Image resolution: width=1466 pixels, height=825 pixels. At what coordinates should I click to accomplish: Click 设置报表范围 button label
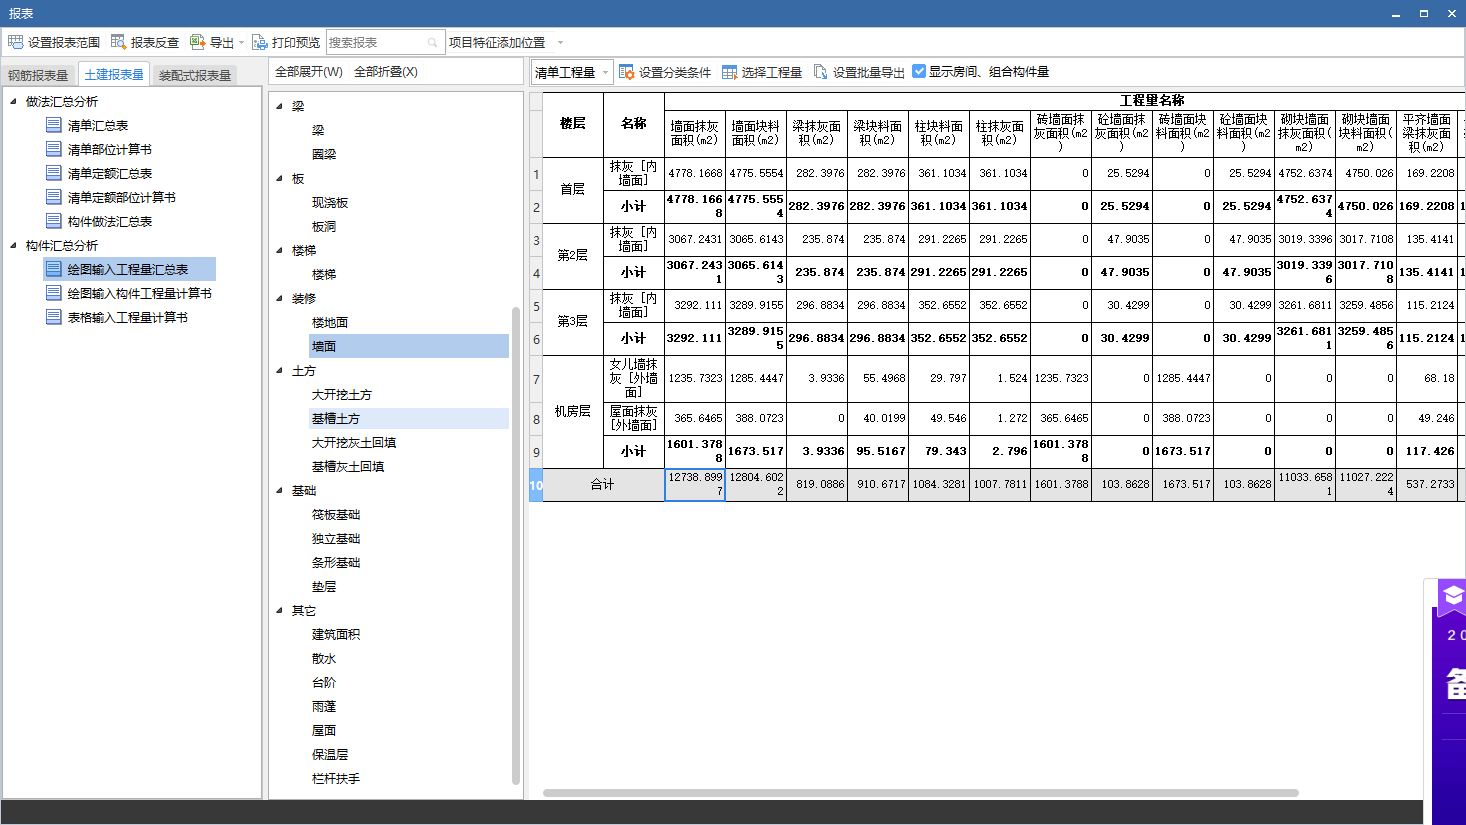[x=64, y=42]
